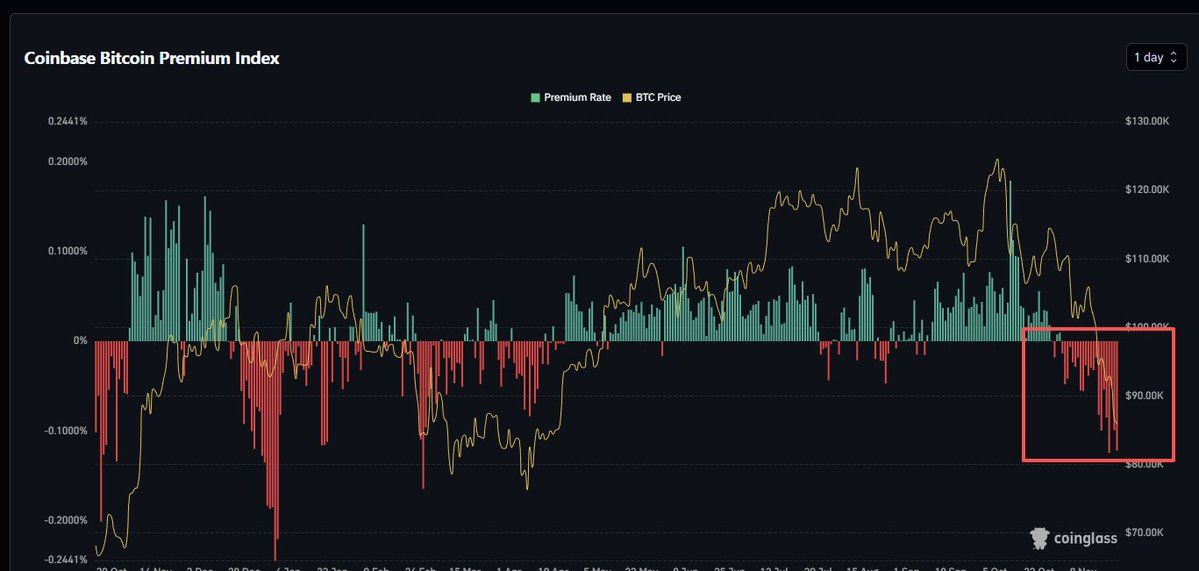Click the yellow BTC Price color swatch
1199x571 pixels.
628,98
